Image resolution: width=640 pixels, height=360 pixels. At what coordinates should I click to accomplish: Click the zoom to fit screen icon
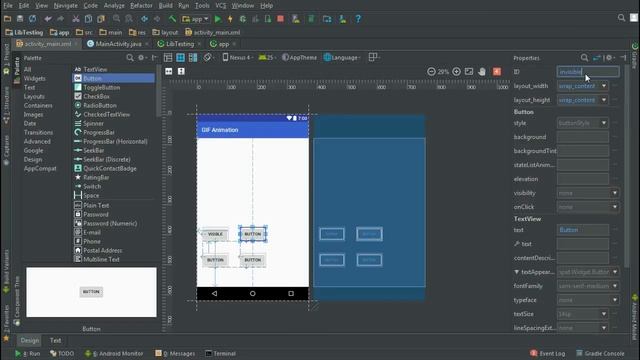point(469,71)
